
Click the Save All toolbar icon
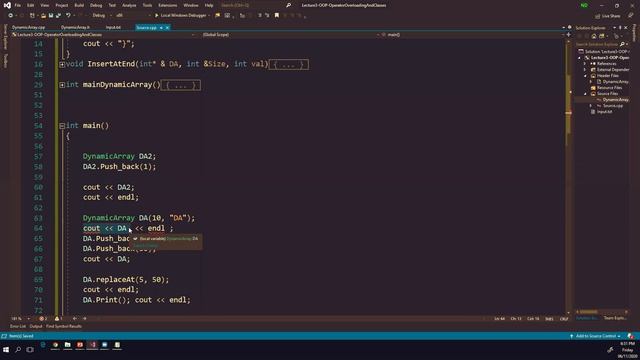58,16
